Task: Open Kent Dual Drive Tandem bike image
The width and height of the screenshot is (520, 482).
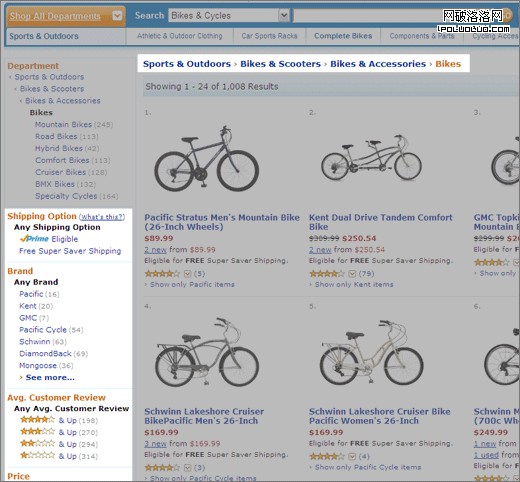Action: pos(371,157)
